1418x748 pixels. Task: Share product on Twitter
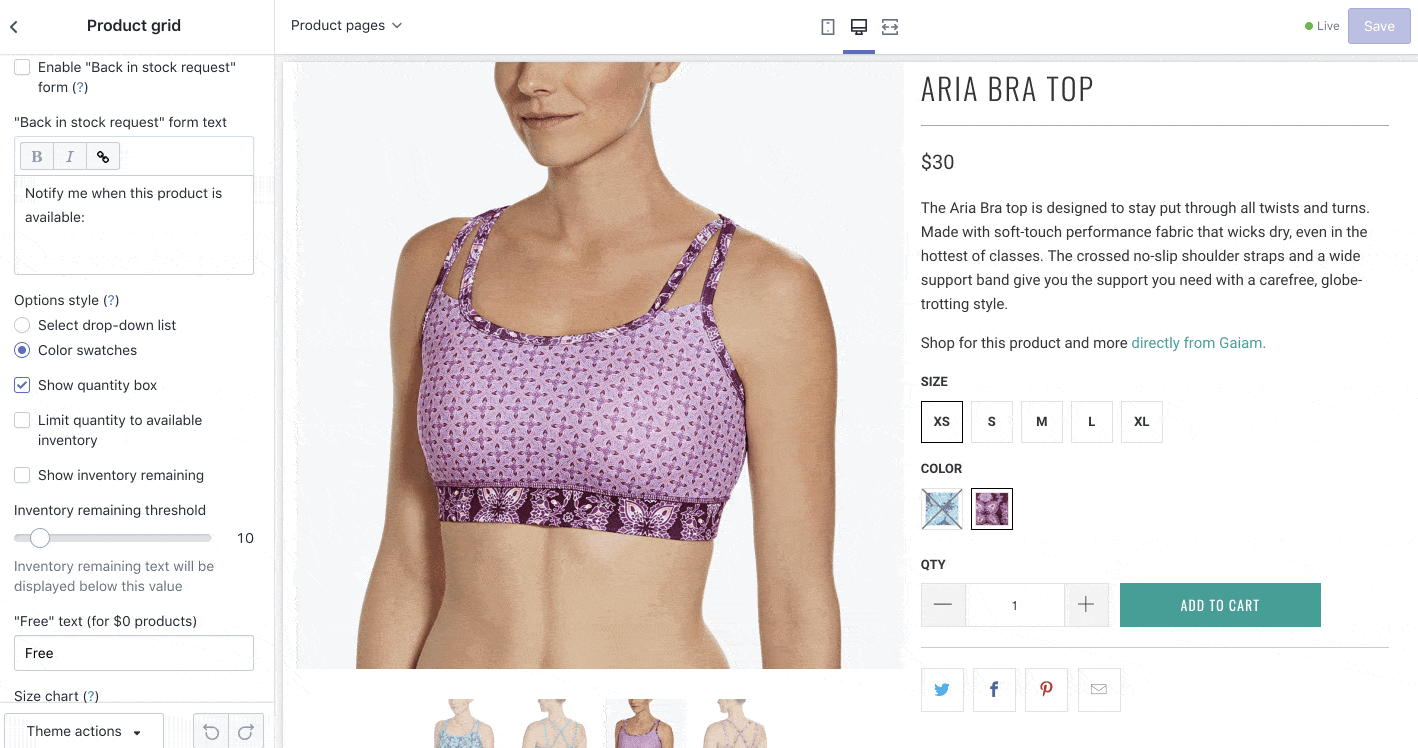pyautogui.click(x=942, y=690)
